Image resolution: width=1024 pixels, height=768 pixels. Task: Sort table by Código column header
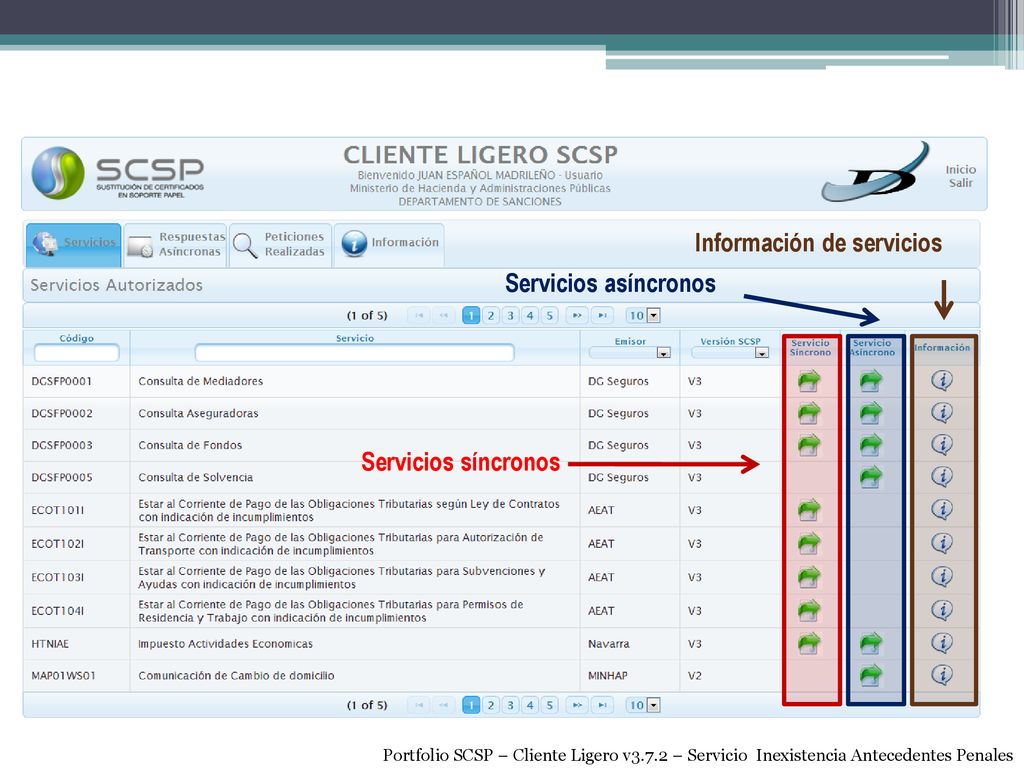[76, 338]
